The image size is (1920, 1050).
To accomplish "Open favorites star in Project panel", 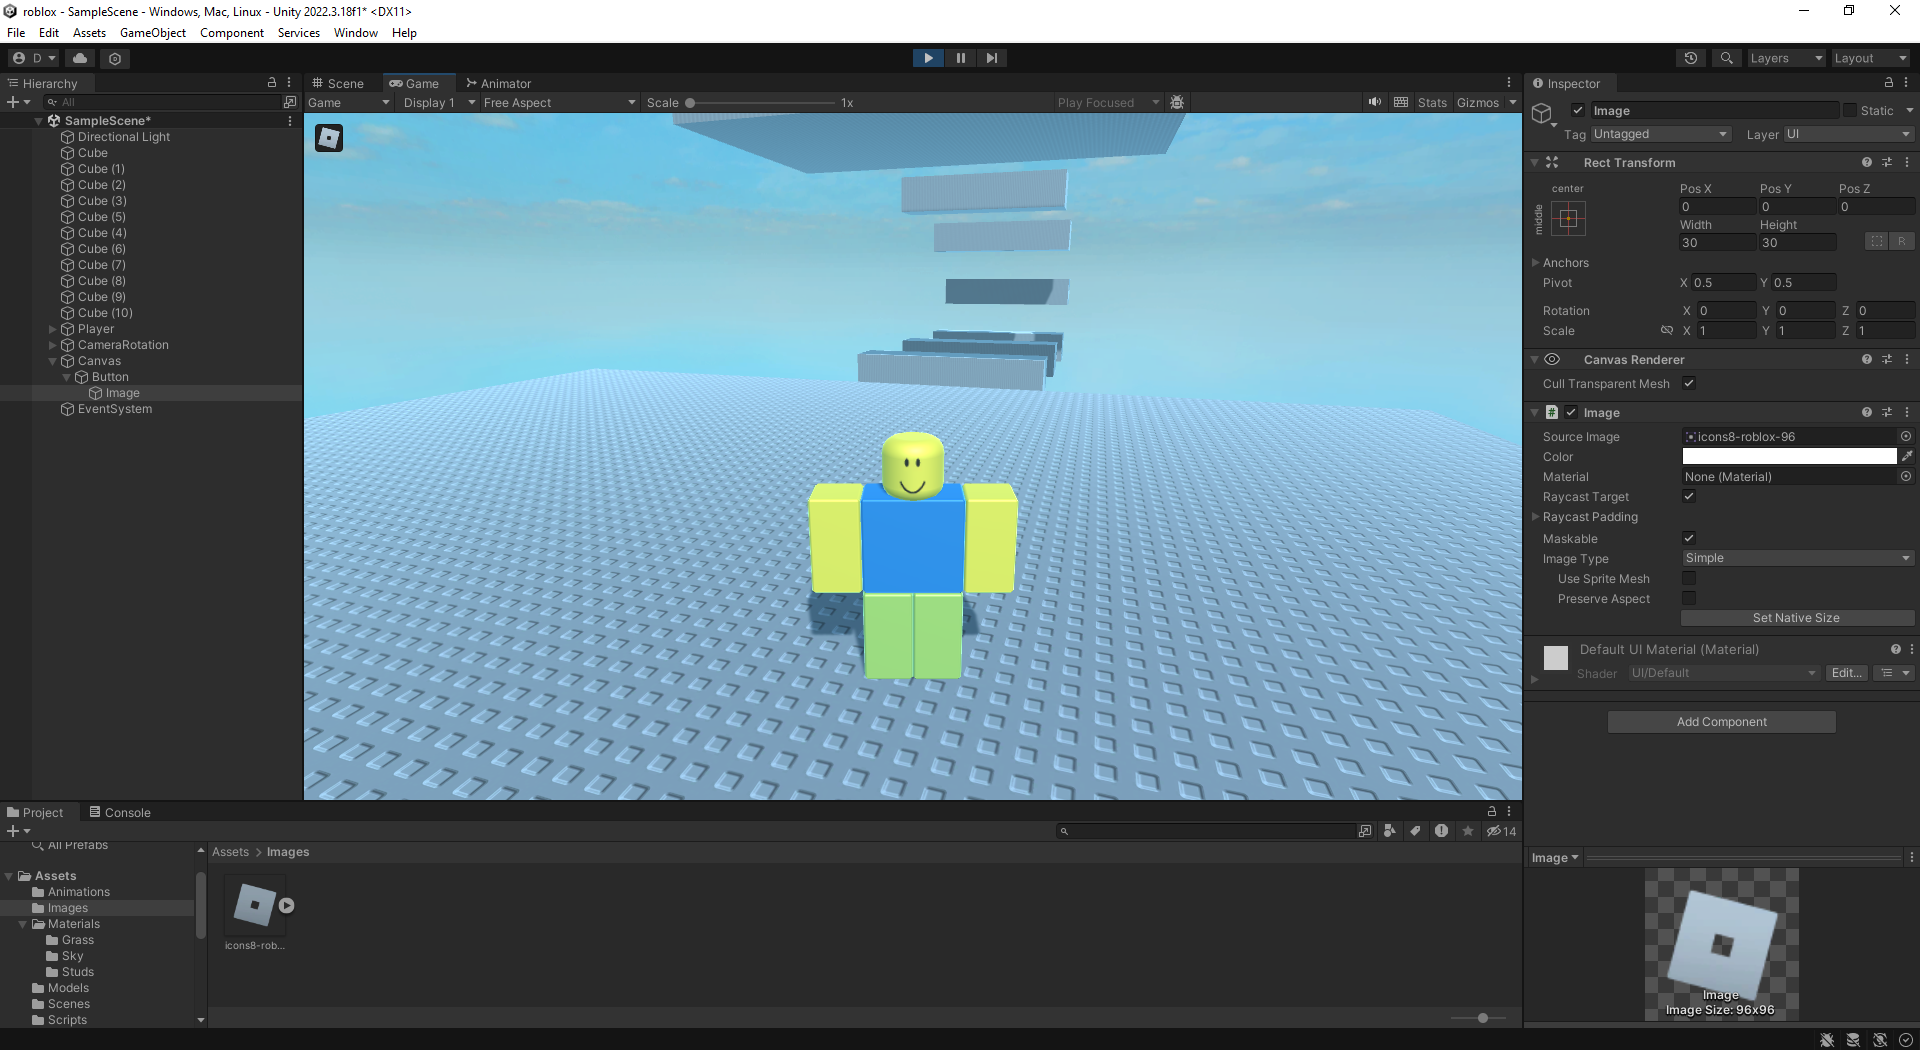I will point(1468,831).
